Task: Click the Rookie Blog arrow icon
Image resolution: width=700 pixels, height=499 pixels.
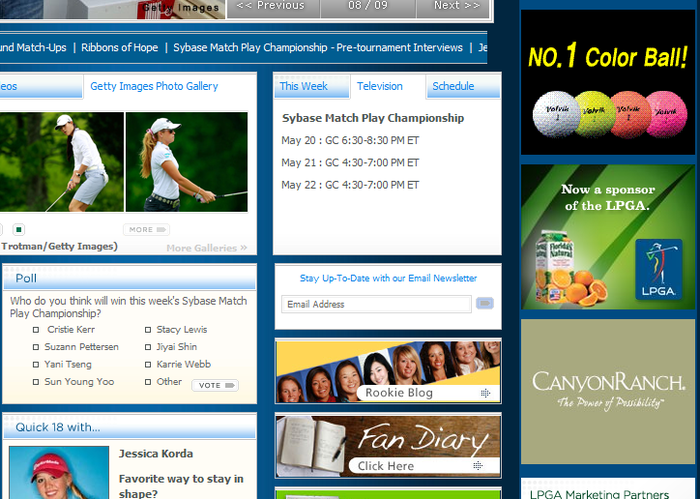Action: point(486,393)
